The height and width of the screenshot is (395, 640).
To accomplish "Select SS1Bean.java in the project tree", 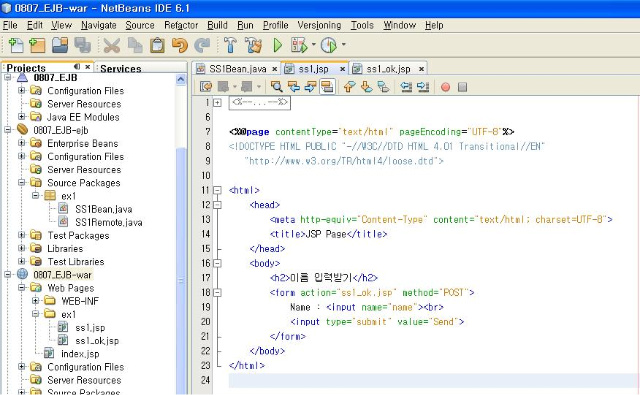I will (104, 209).
